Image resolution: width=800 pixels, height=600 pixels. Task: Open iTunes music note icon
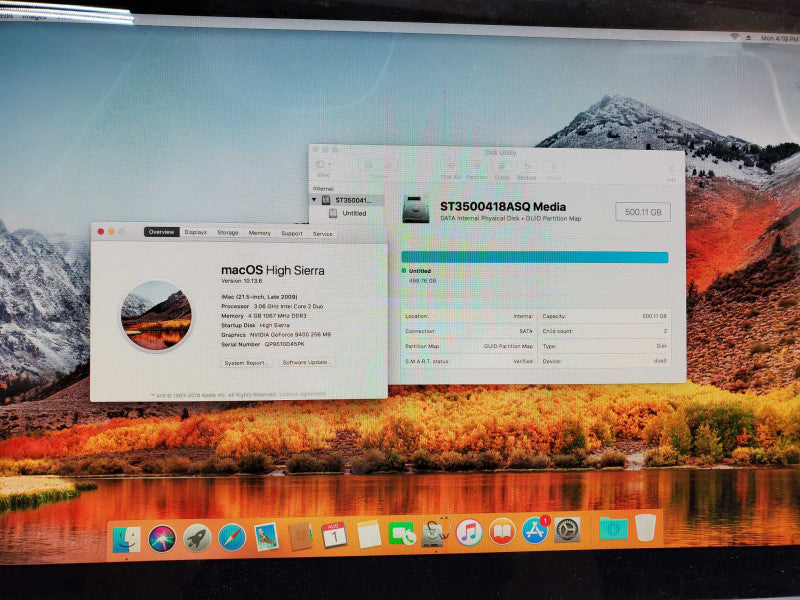(469, 532)
